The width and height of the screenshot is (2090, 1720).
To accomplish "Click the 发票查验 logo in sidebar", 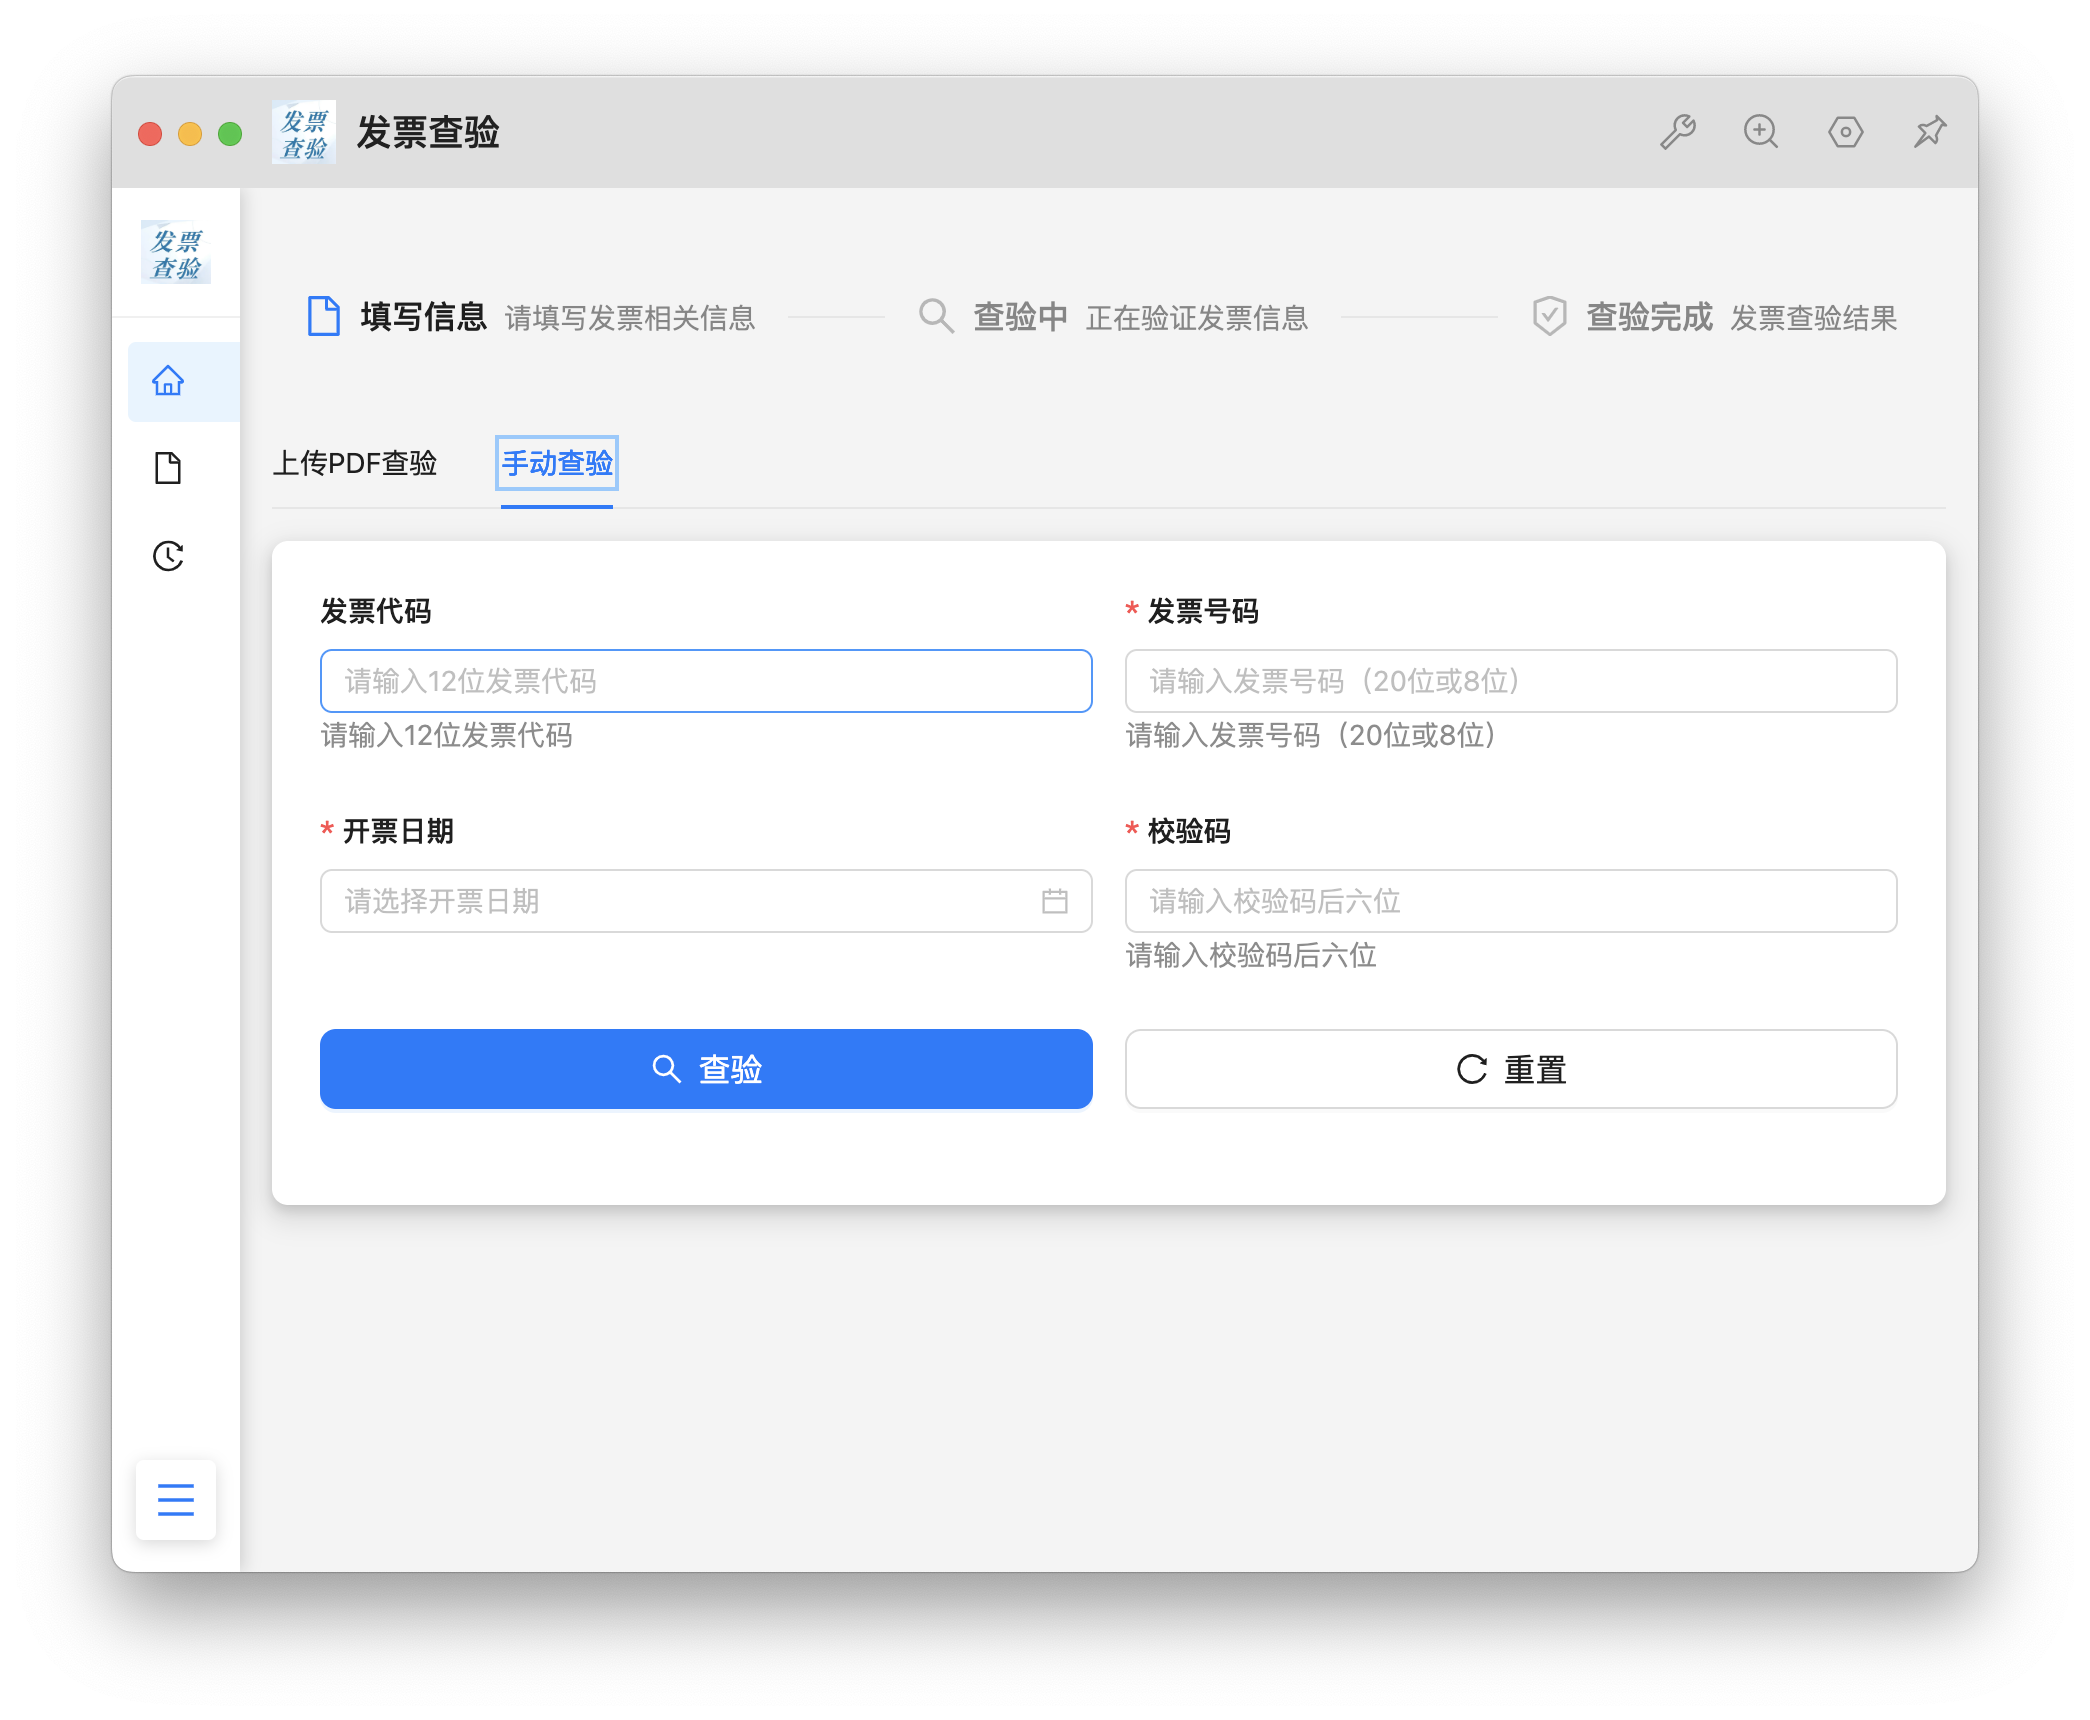I will pos(176,253).
